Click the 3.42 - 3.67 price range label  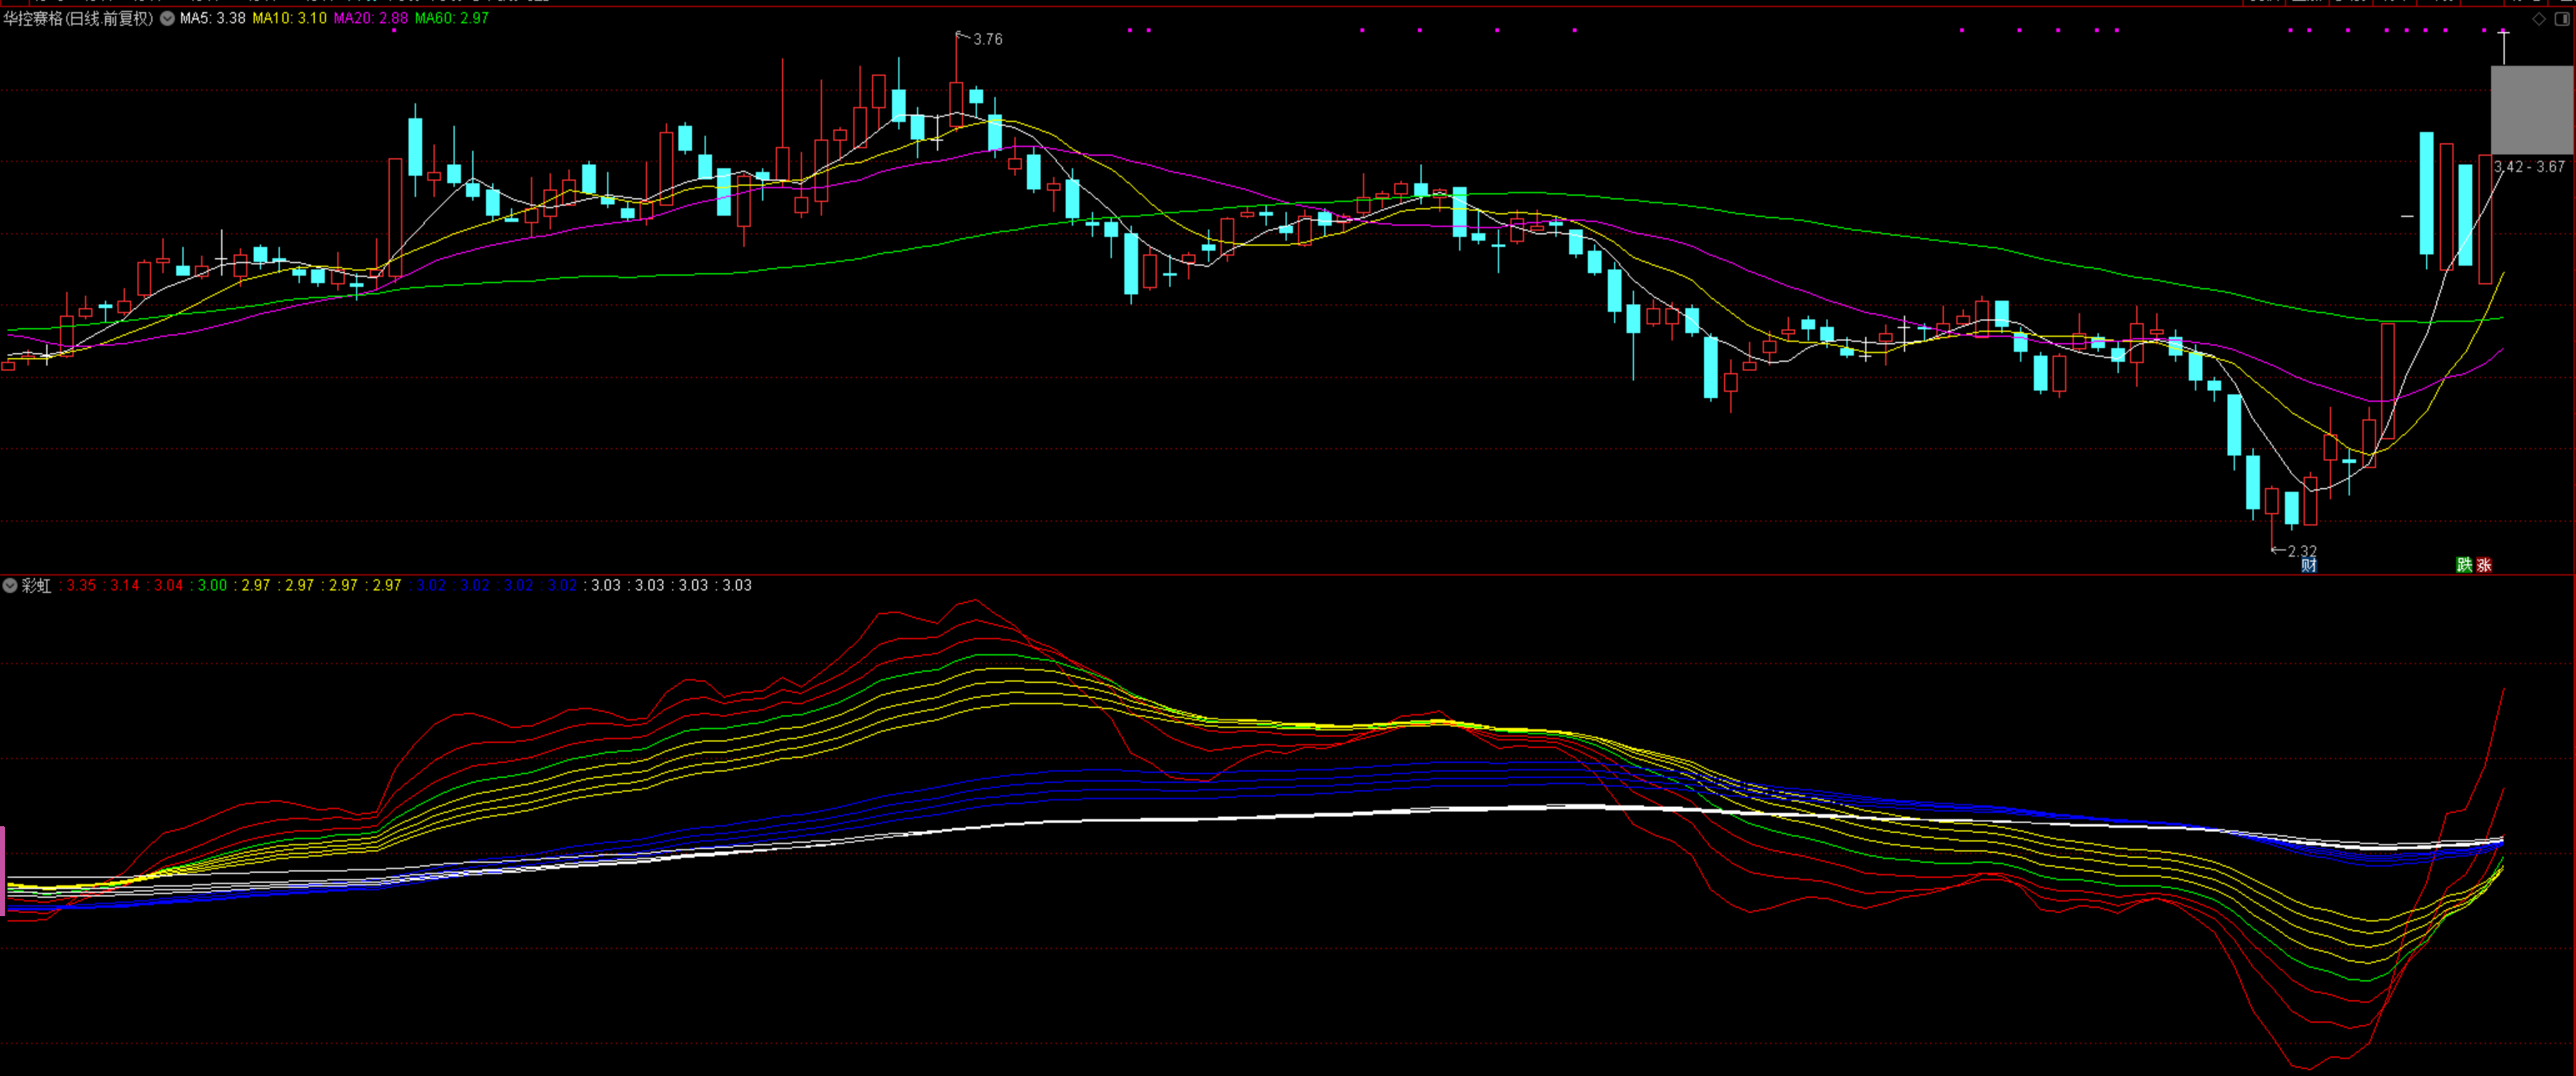click(x=2529, y=167)
